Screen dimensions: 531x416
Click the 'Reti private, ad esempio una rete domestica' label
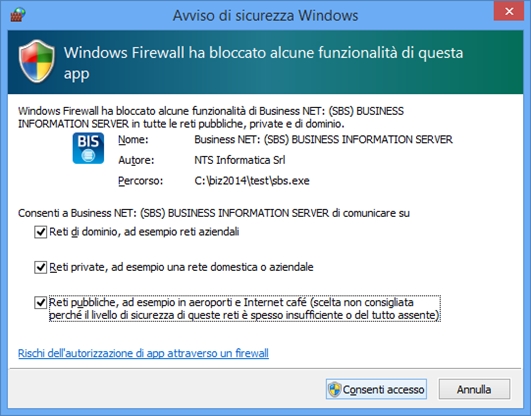click(181, 267)
